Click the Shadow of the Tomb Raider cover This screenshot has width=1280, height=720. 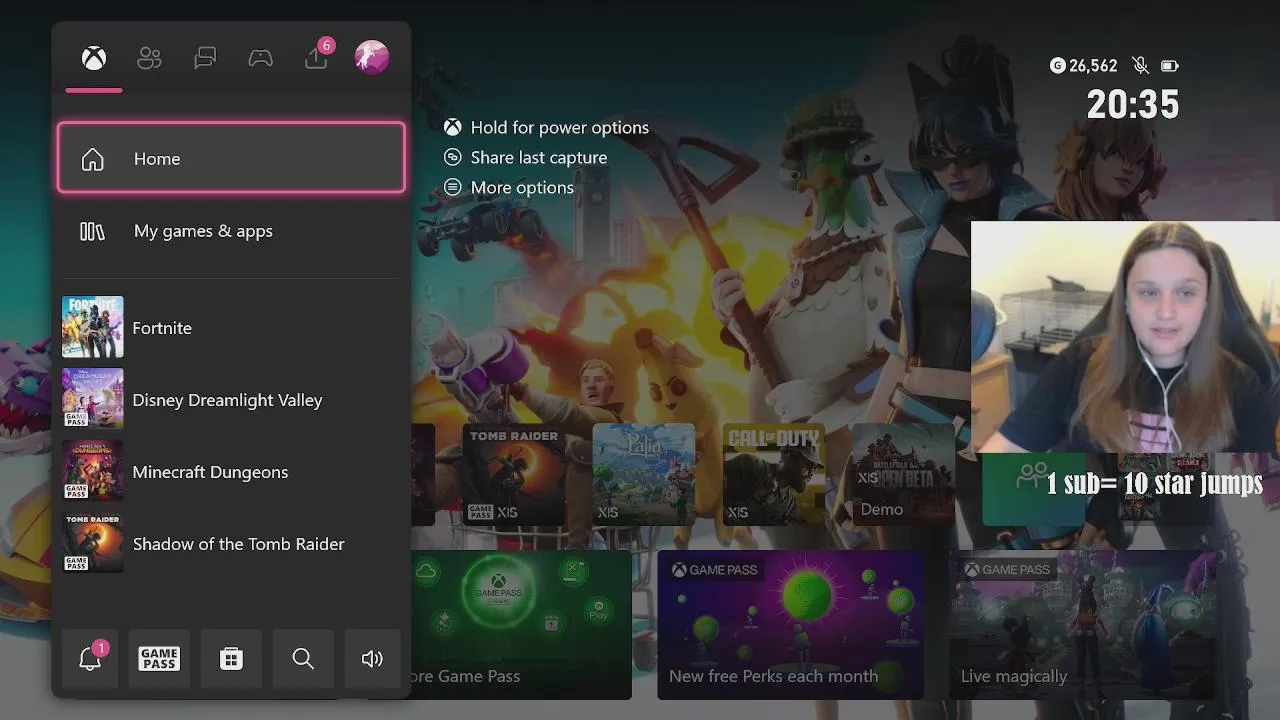point(93,543)
